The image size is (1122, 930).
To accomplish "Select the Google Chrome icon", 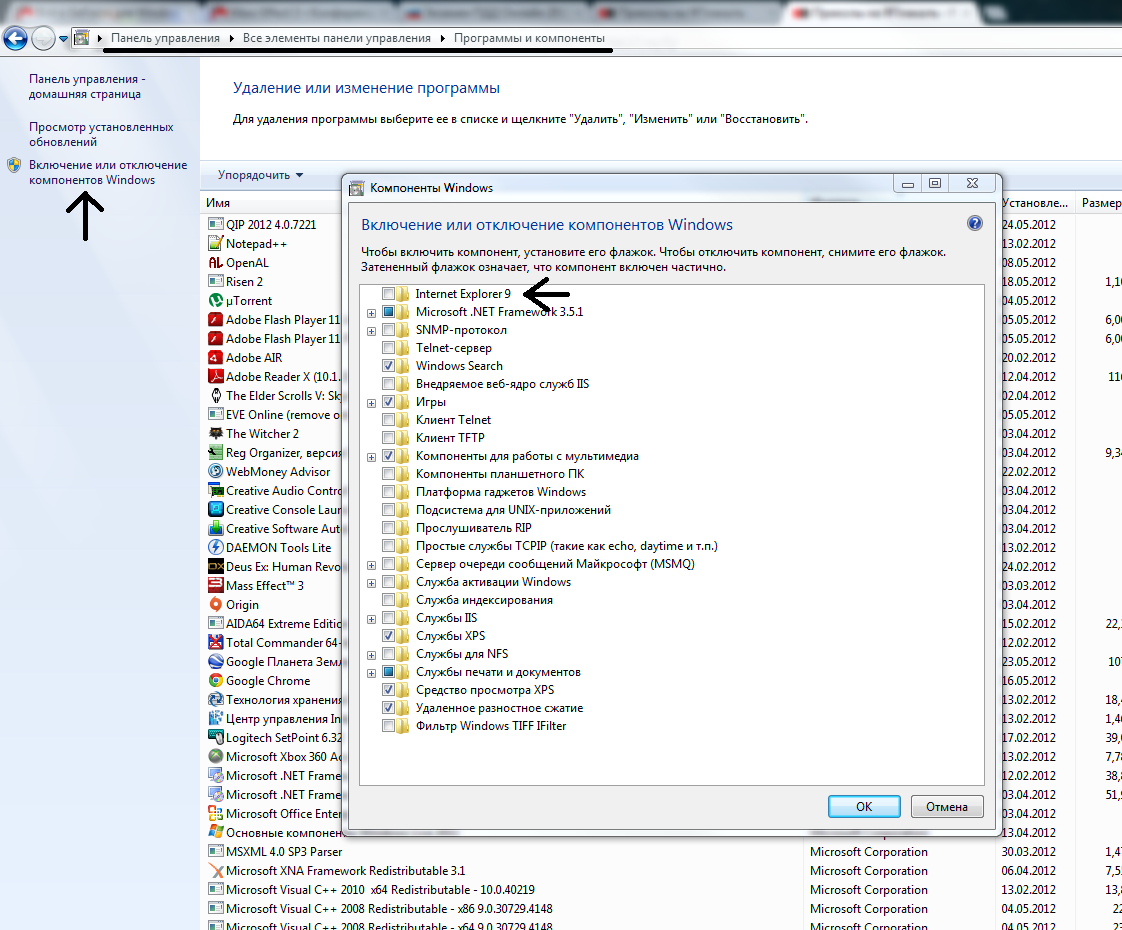I will coord(215,680).
